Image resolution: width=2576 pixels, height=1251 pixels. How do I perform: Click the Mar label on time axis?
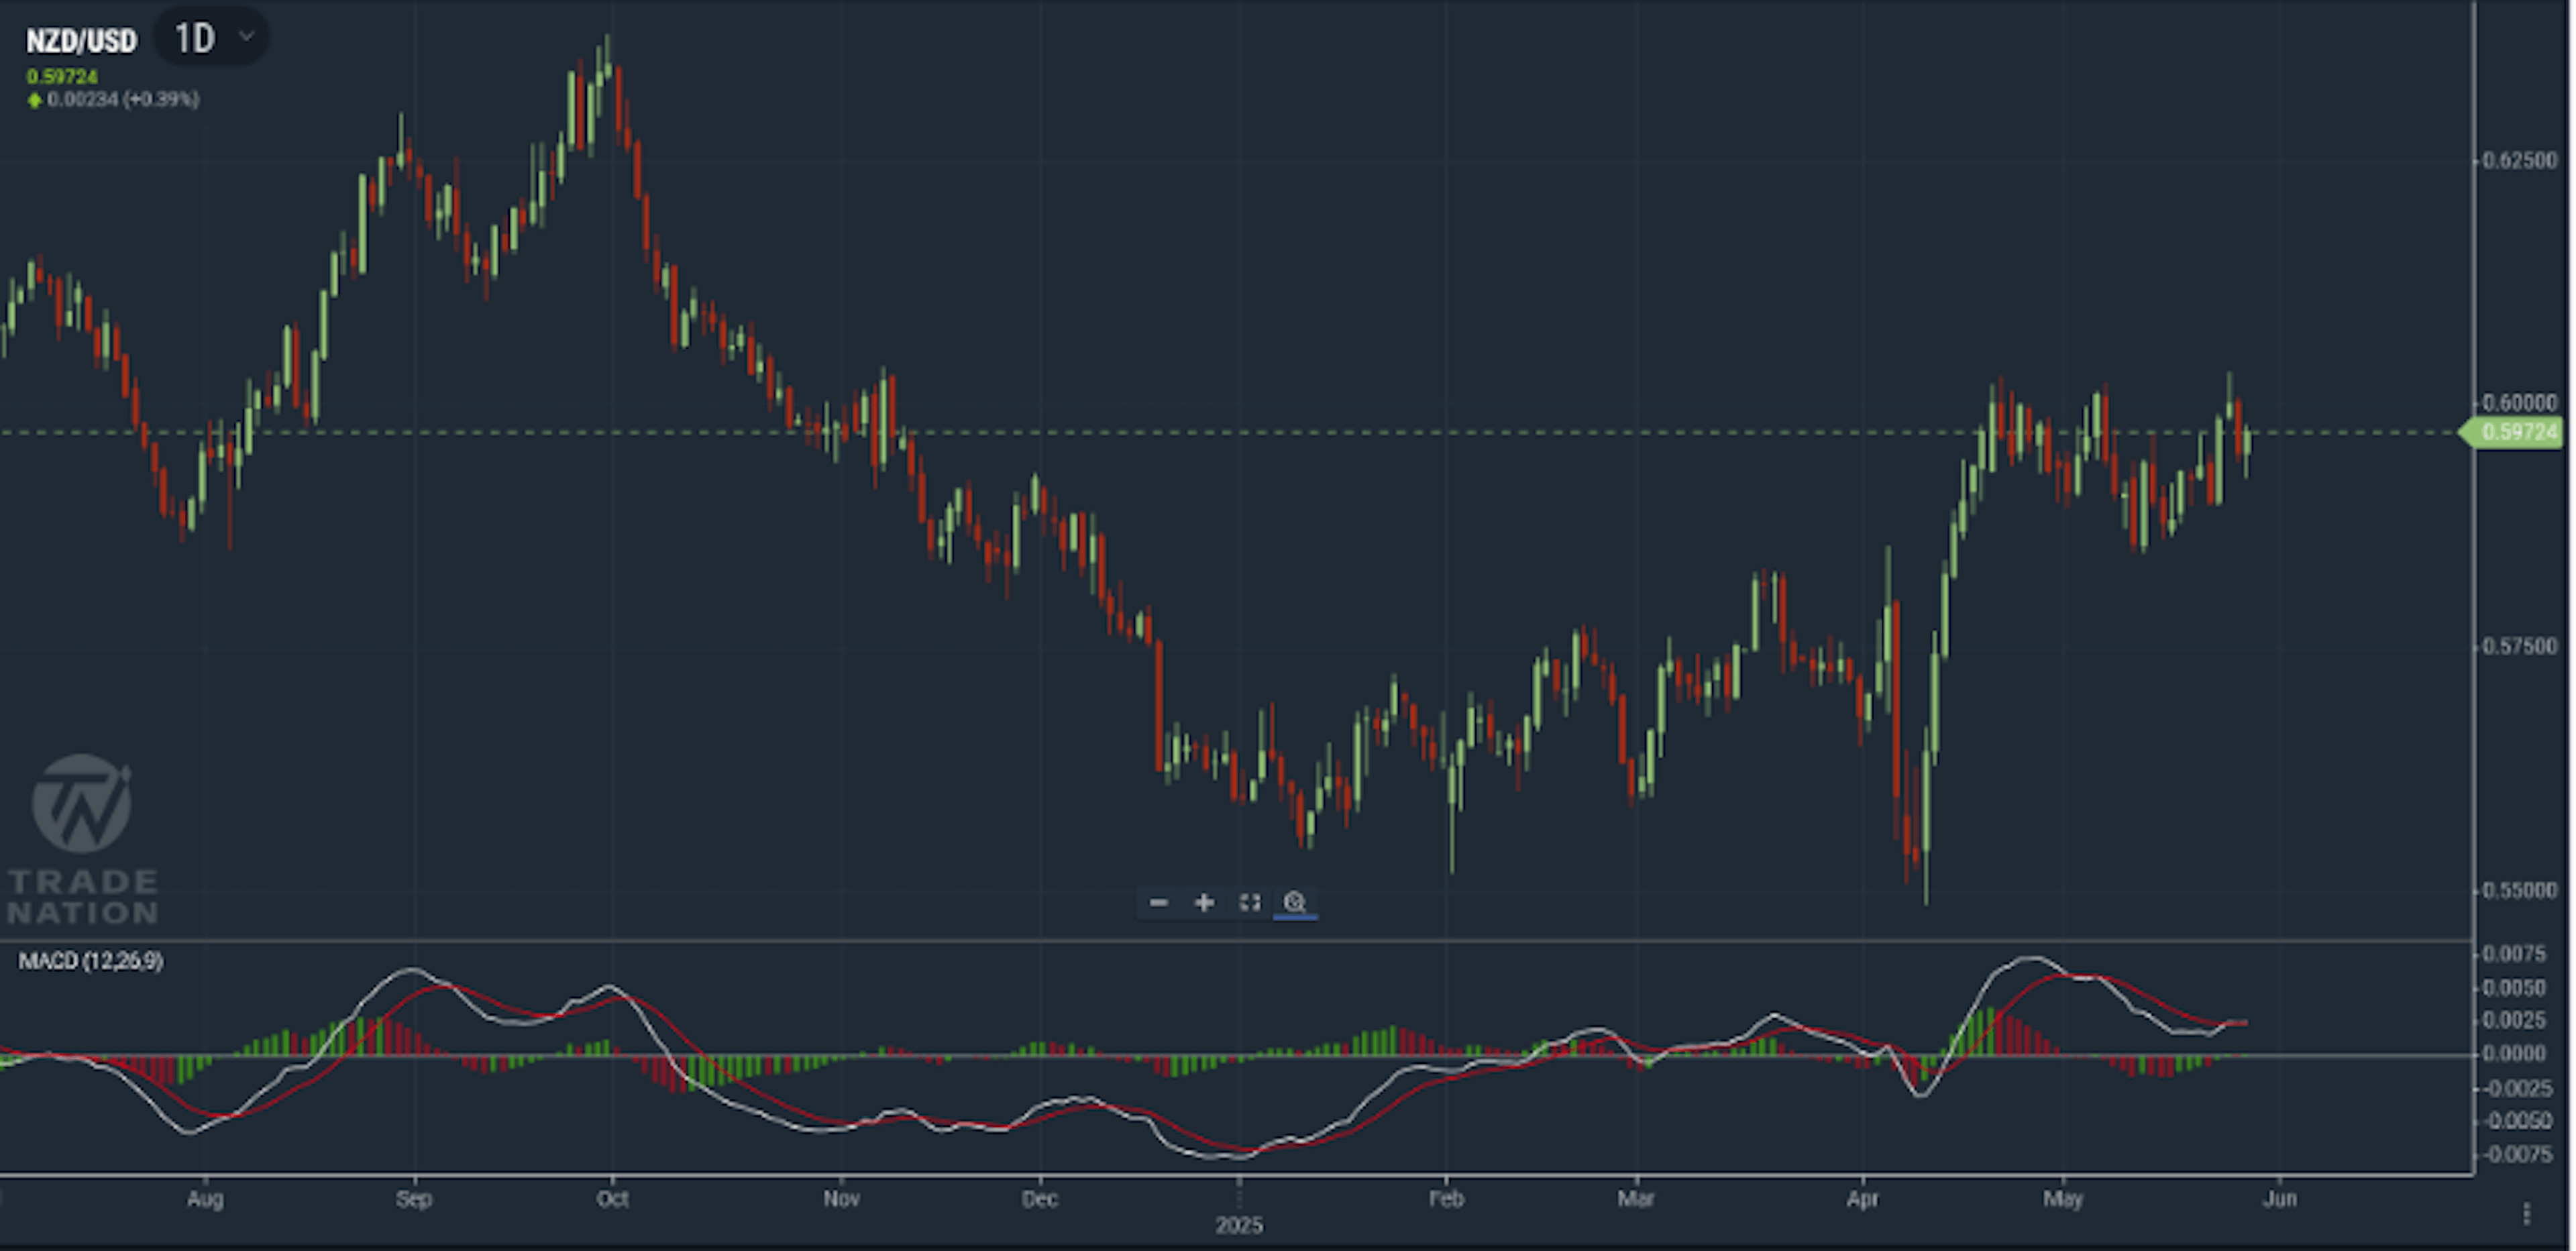[1636, 1198]
